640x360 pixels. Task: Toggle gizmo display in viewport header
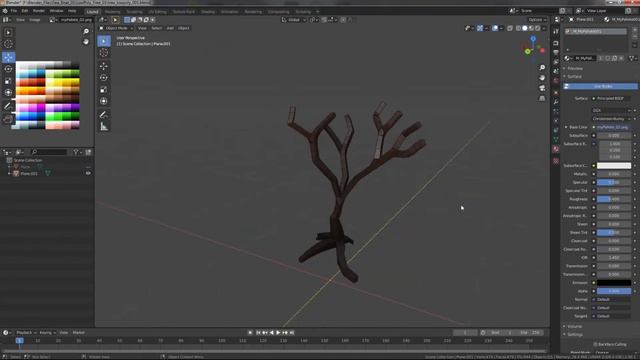(x=480, y=28)
